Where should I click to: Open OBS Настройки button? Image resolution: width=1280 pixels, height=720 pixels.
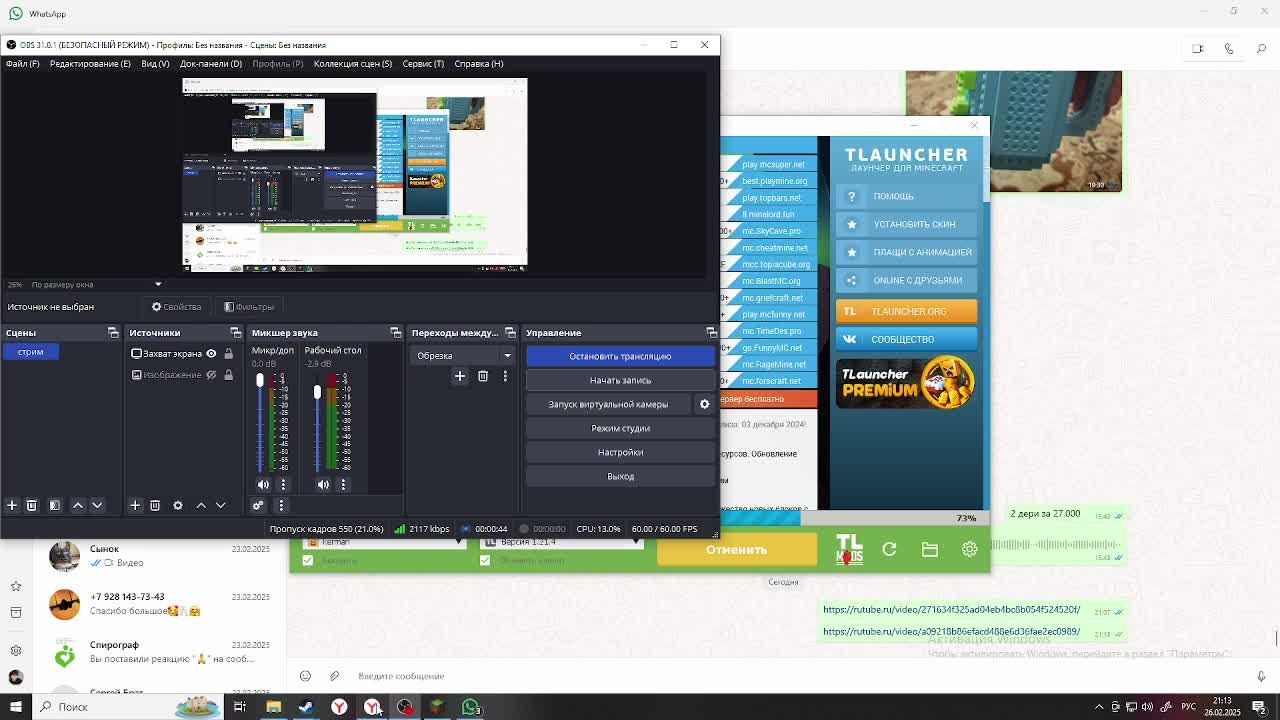click(x=620, y=452)
